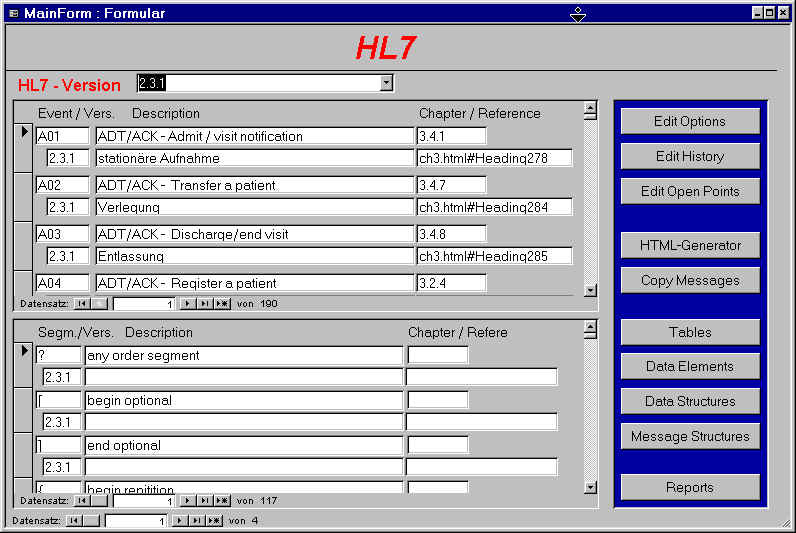Open Edit History
Image resolution: width=796 pixels, height=533 pixels.
(x=690, y=156)
